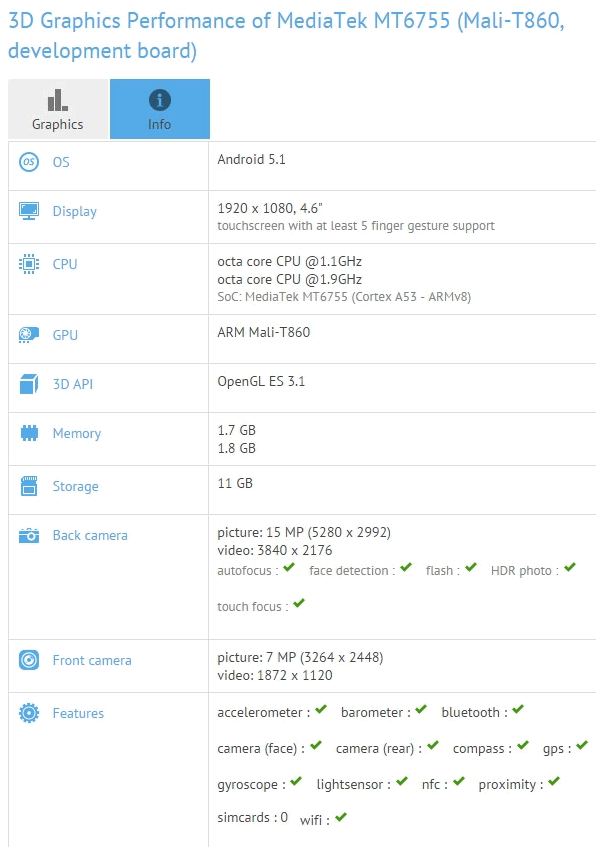Click the Display label
The width and height of the screenshot is (596, 847).
(75, 211)
